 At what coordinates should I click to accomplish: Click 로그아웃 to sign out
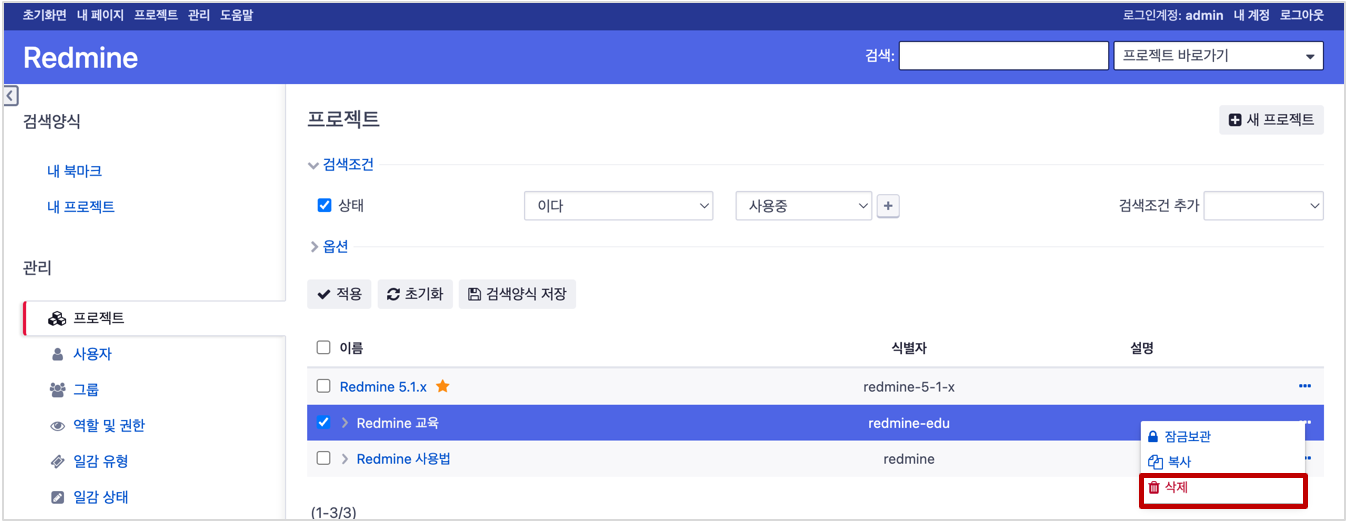[x=1301, y=15]
